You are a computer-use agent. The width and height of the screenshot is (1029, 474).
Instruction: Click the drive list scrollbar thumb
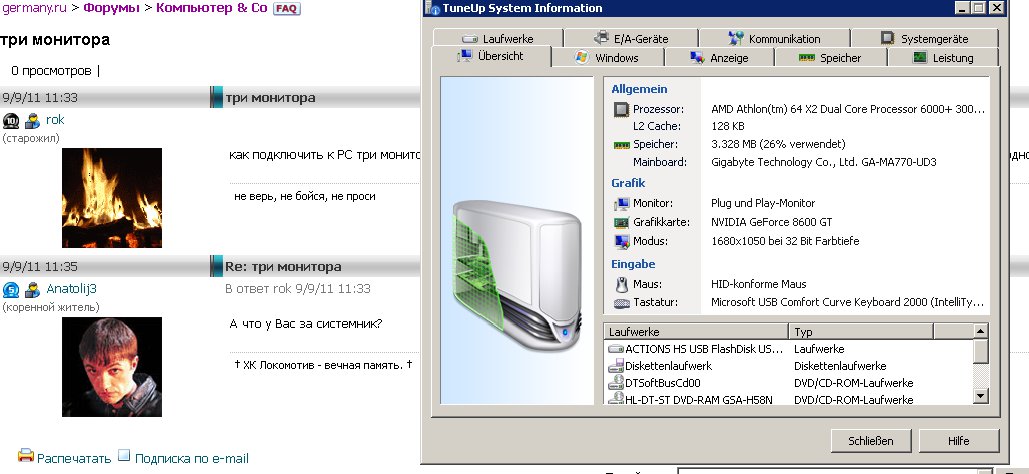pos(980,351)
